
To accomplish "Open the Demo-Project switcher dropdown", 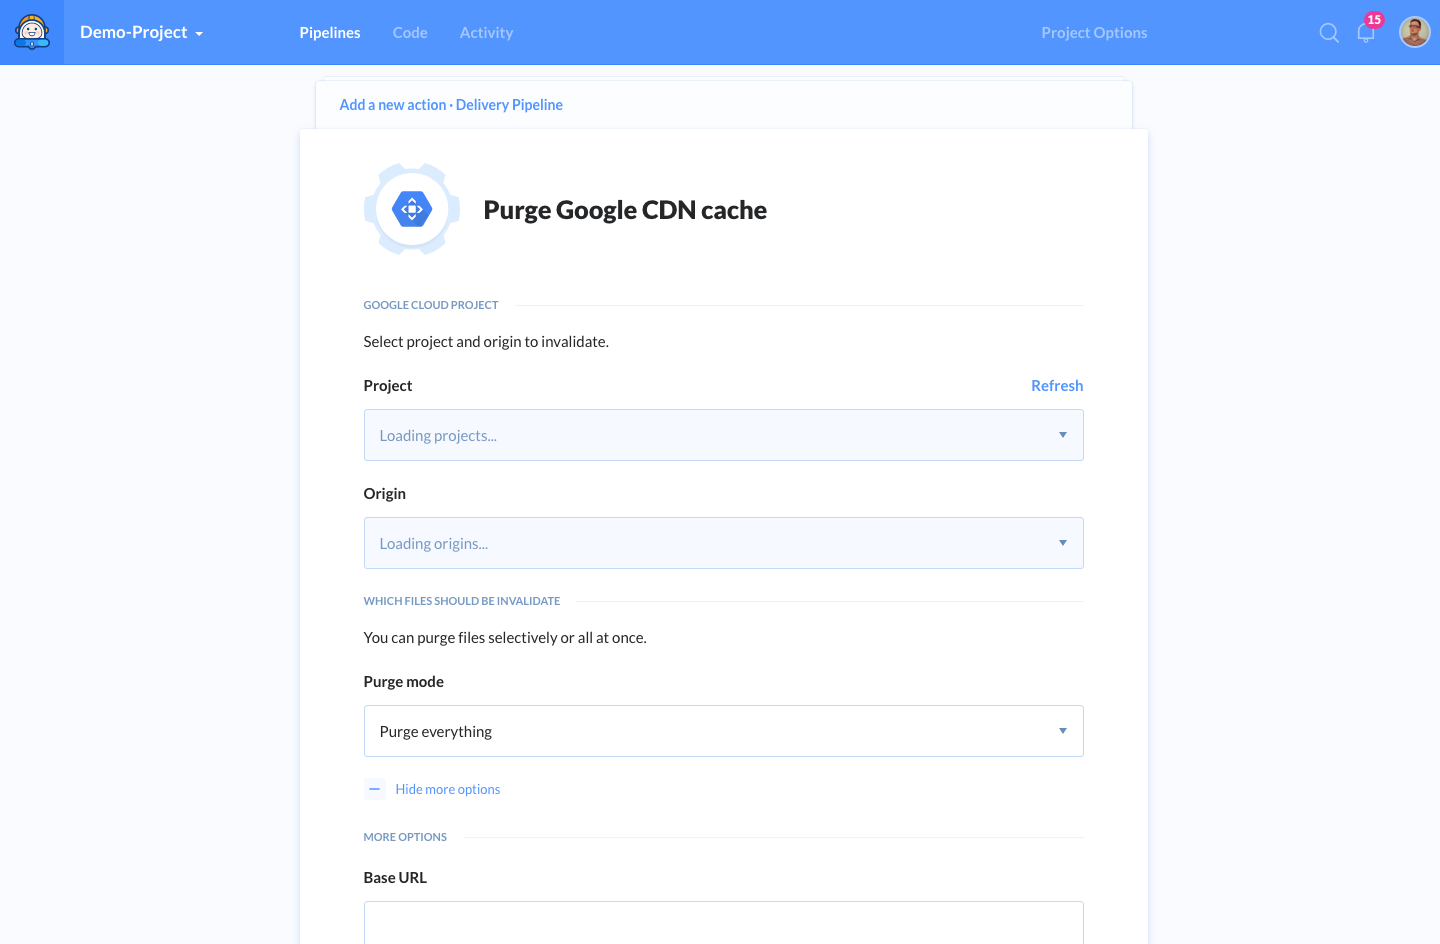I will (x=141, y=32).
